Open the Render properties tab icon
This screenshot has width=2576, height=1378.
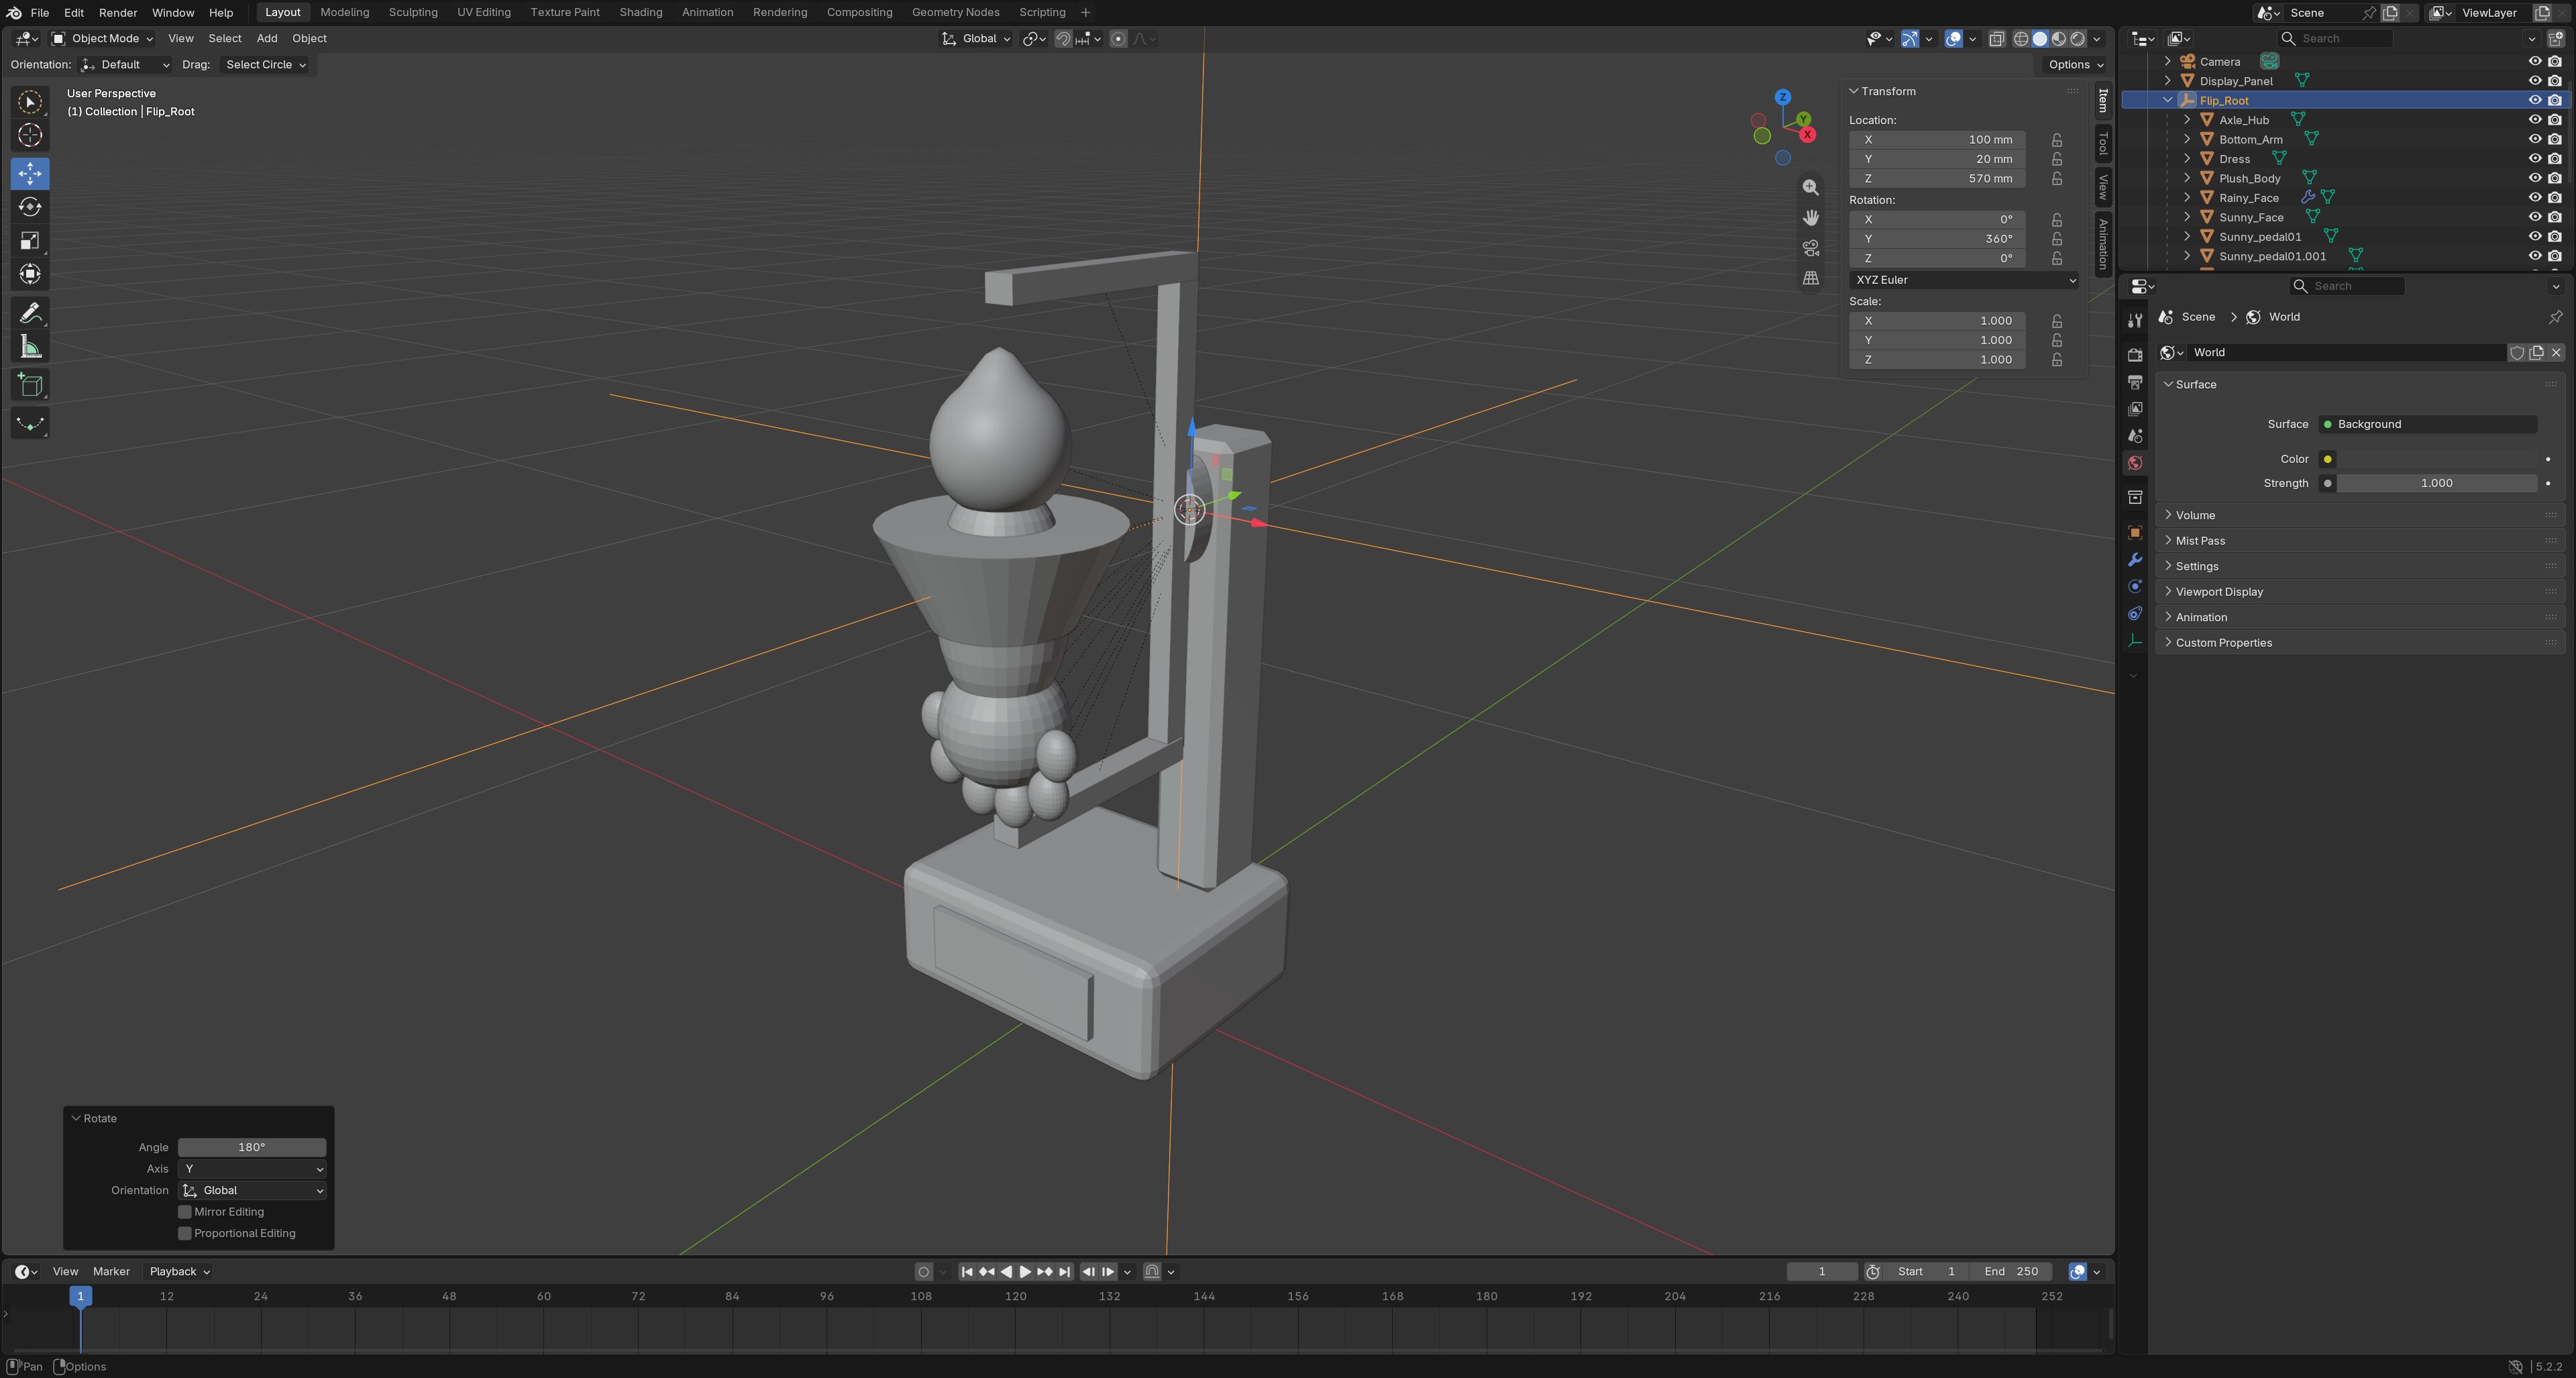pyautogui.click(x=2134, y=354)
